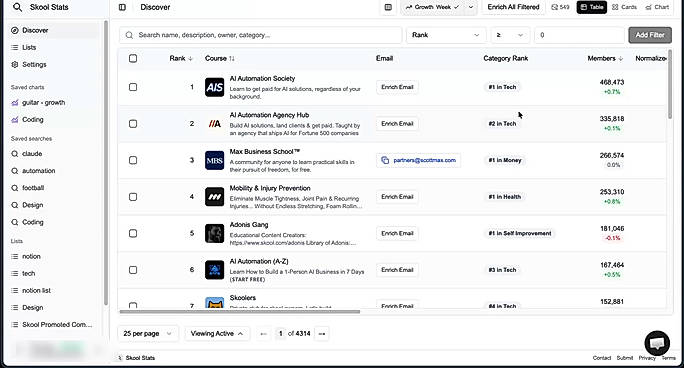Open the ≥ comparison operator dropdown
The width and height of the screenshot is (684, 368).
510,35
